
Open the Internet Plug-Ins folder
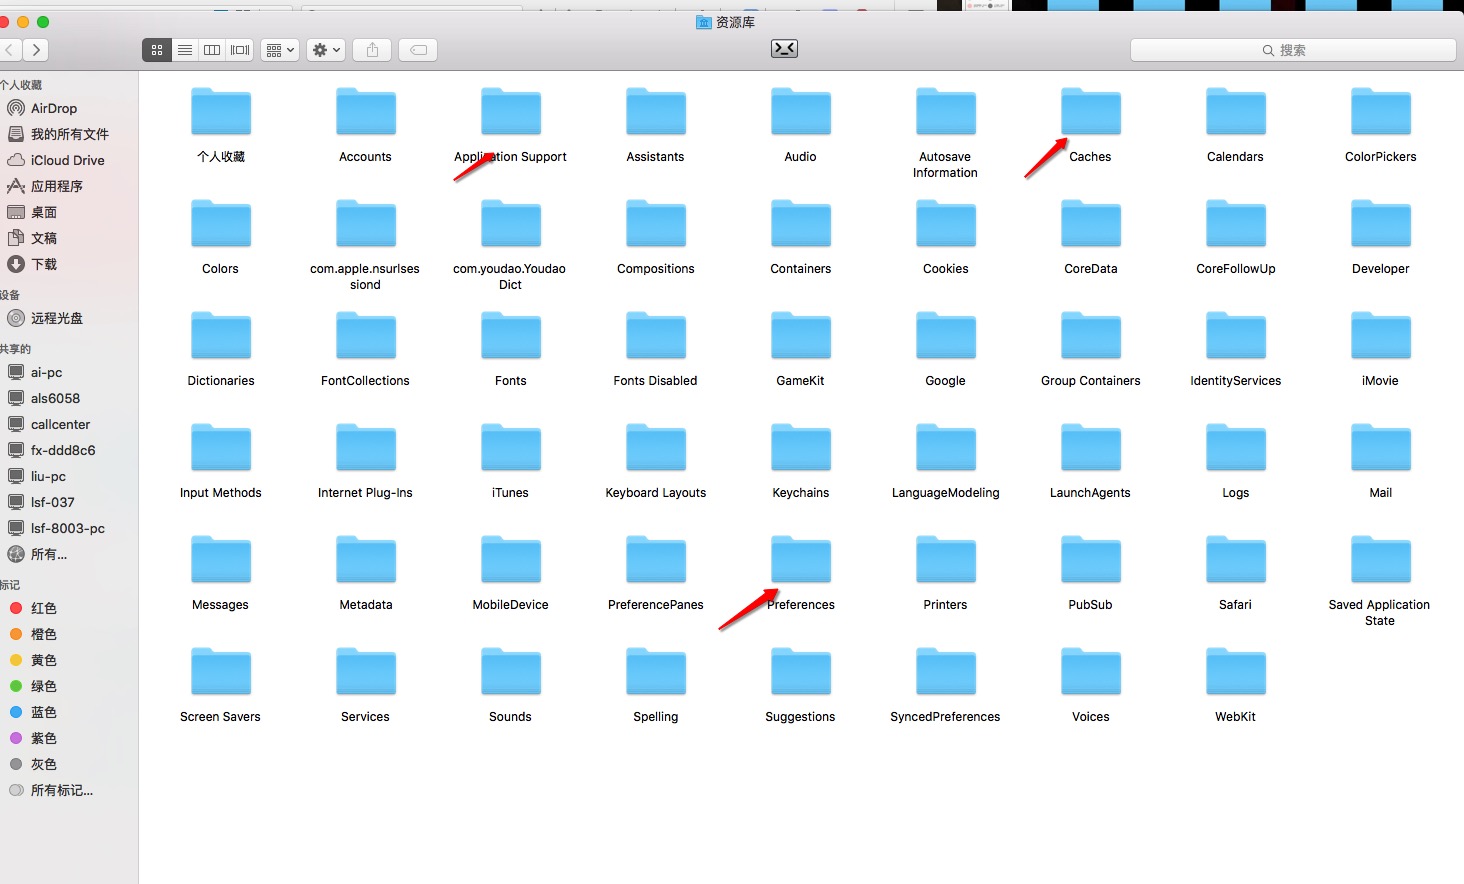tap(365, 448)
